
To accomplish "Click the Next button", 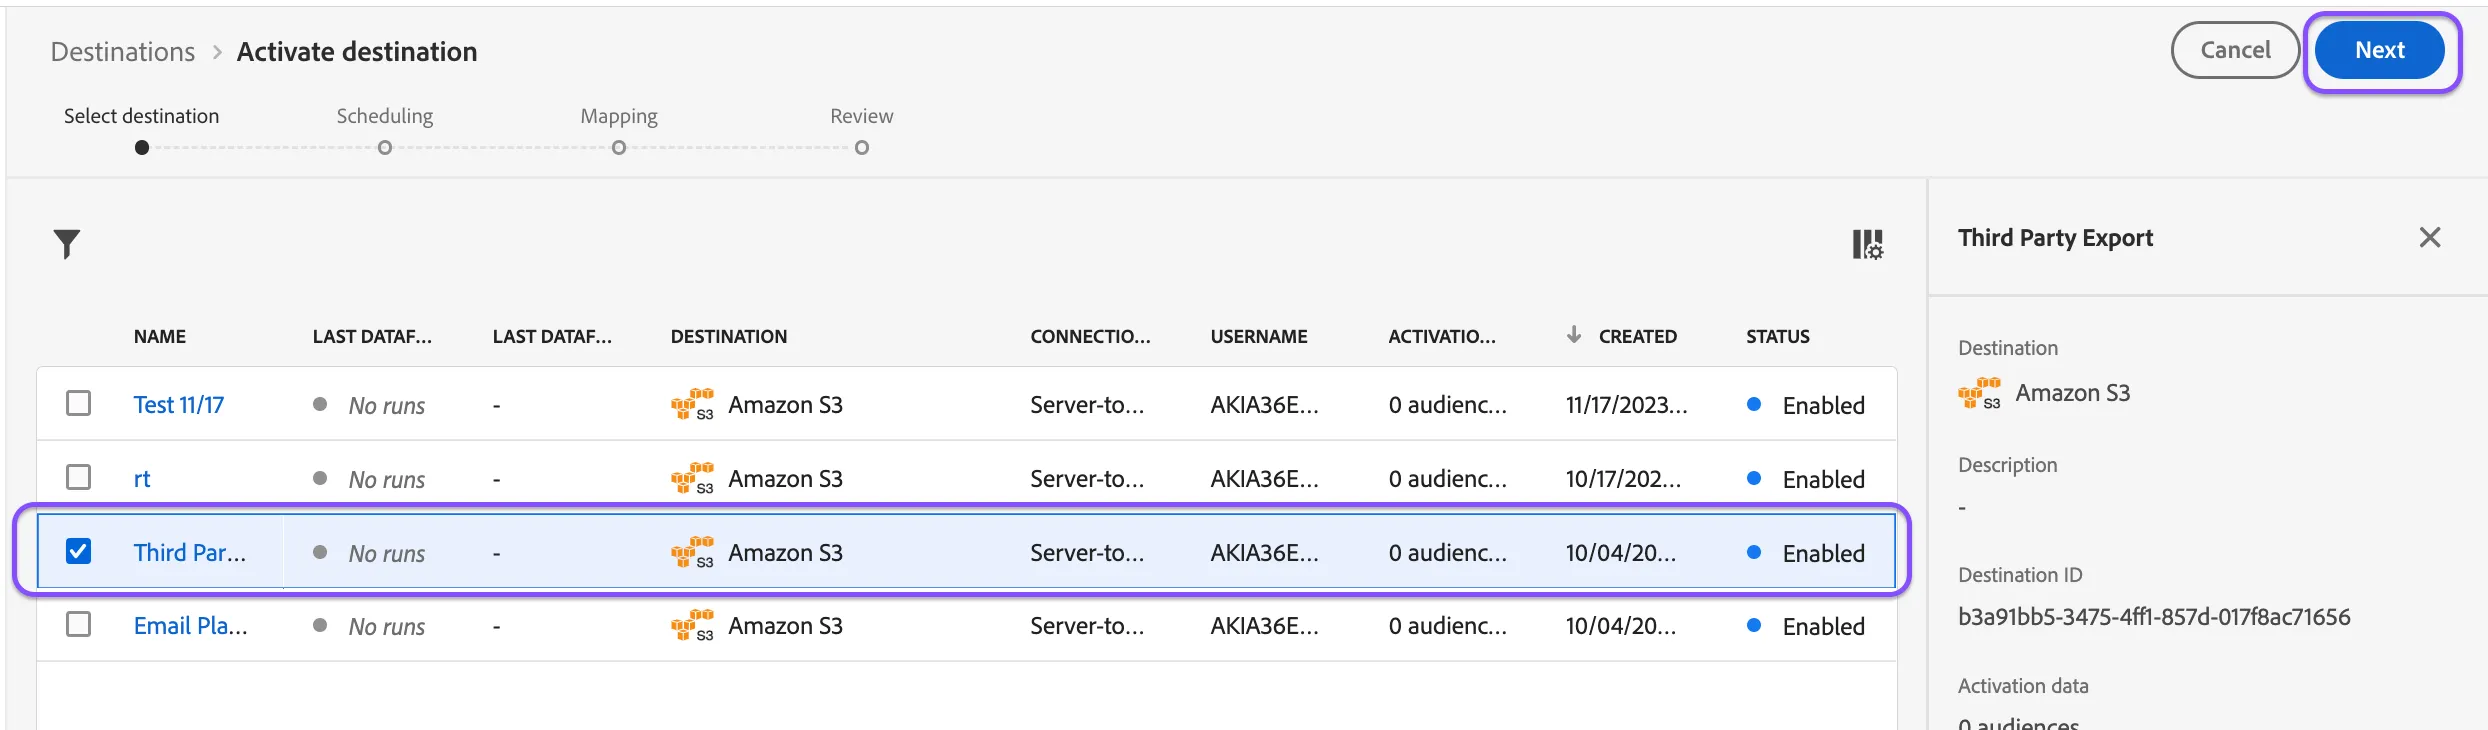I will 2380,50.
